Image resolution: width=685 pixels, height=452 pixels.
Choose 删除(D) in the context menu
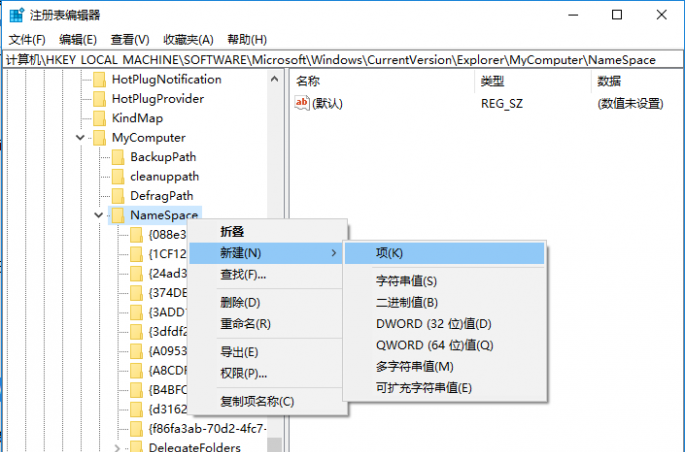268,302
